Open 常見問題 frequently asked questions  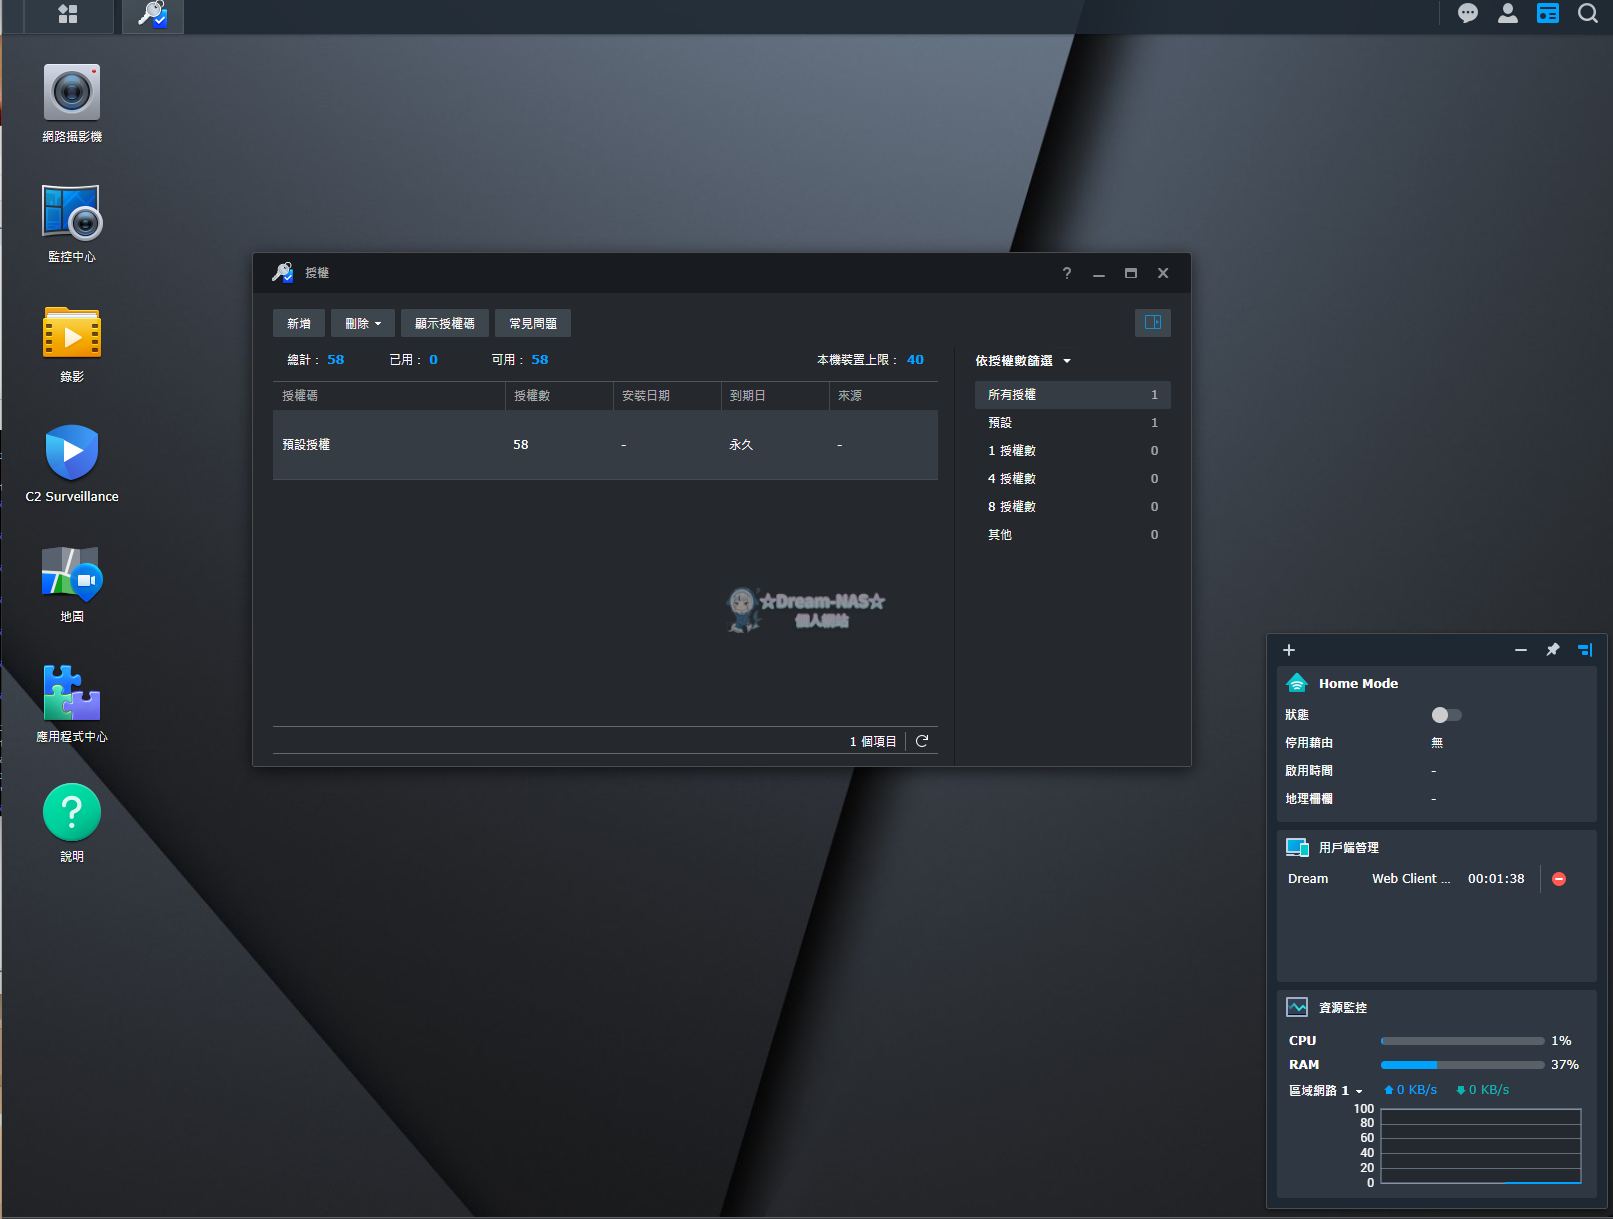(x=532, y=322)
